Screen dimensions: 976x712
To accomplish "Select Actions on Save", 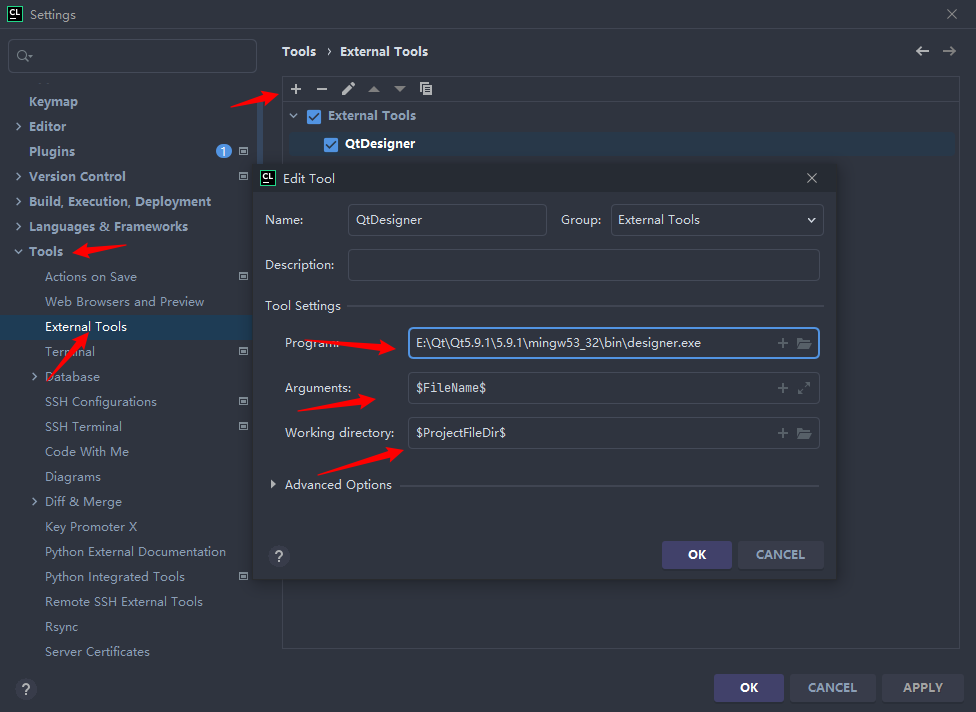I will pyautogui.click(x=91, y=276).
